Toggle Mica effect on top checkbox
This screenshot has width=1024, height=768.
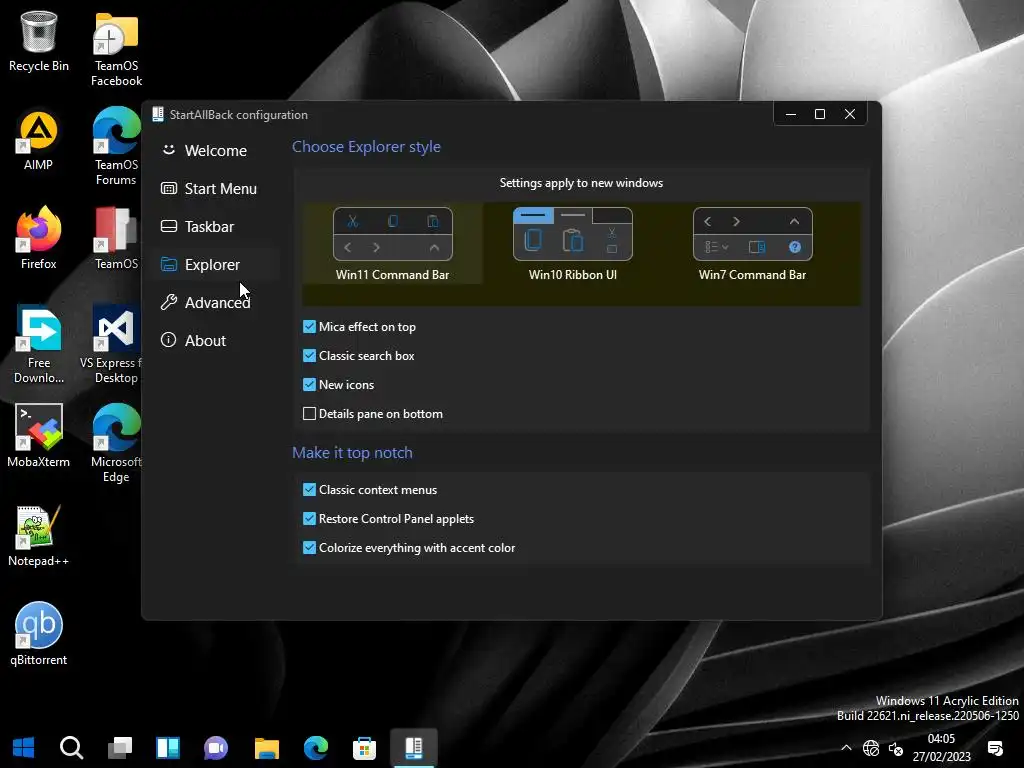click(x=310, y=327)
